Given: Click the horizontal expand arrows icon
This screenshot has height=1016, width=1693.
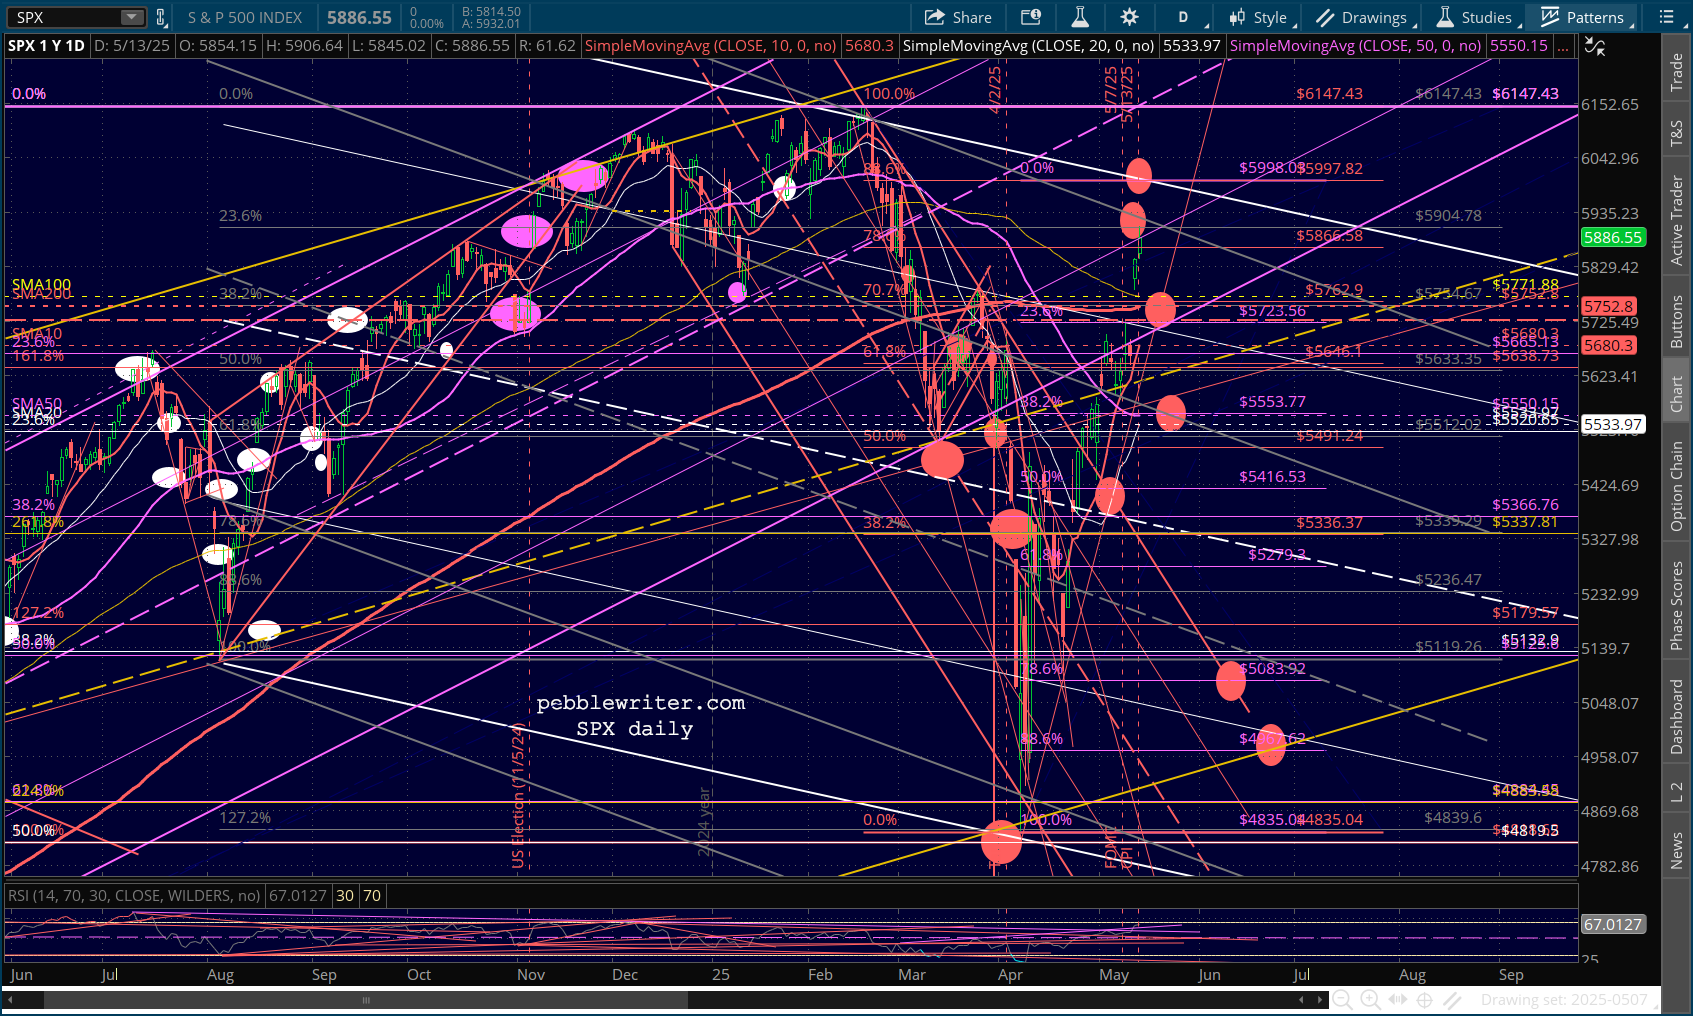Looking at the screenshot, I should click(1398, 999).
